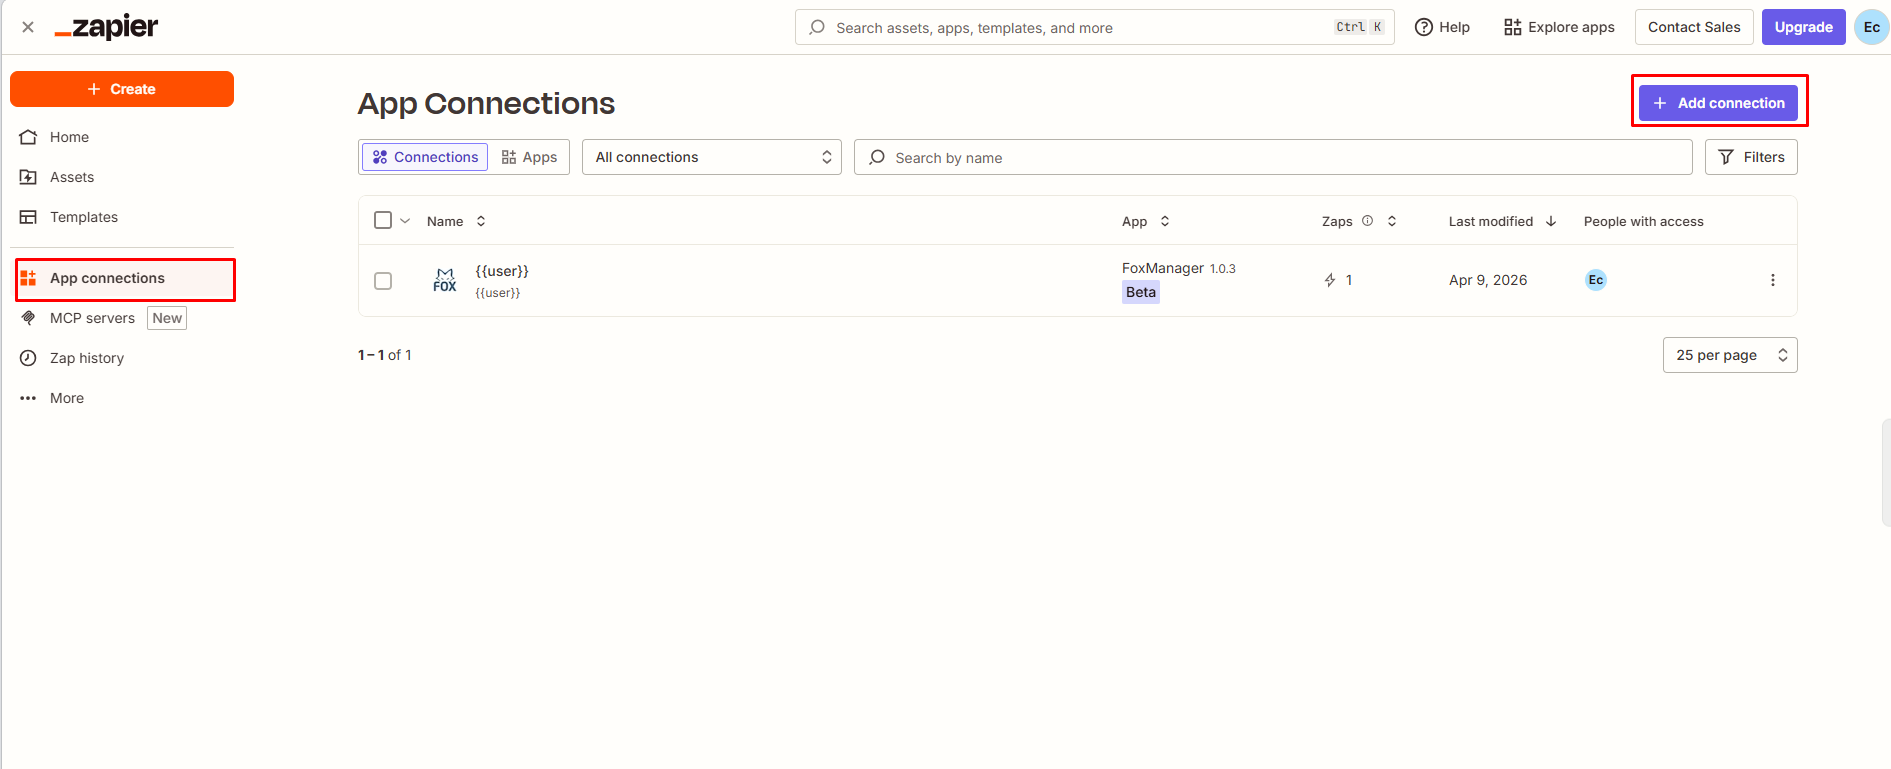Open the row's three-dot options menu
1891x769 pixels.
(x=1772, y=280)
